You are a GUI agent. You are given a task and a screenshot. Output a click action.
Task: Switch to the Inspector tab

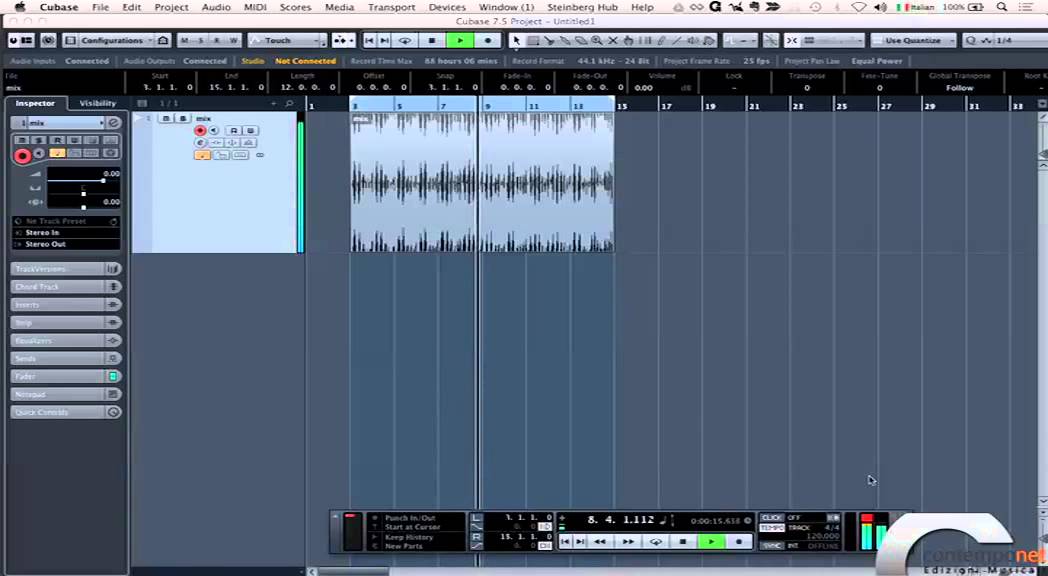pyautogui.click(x=35, y=104)
